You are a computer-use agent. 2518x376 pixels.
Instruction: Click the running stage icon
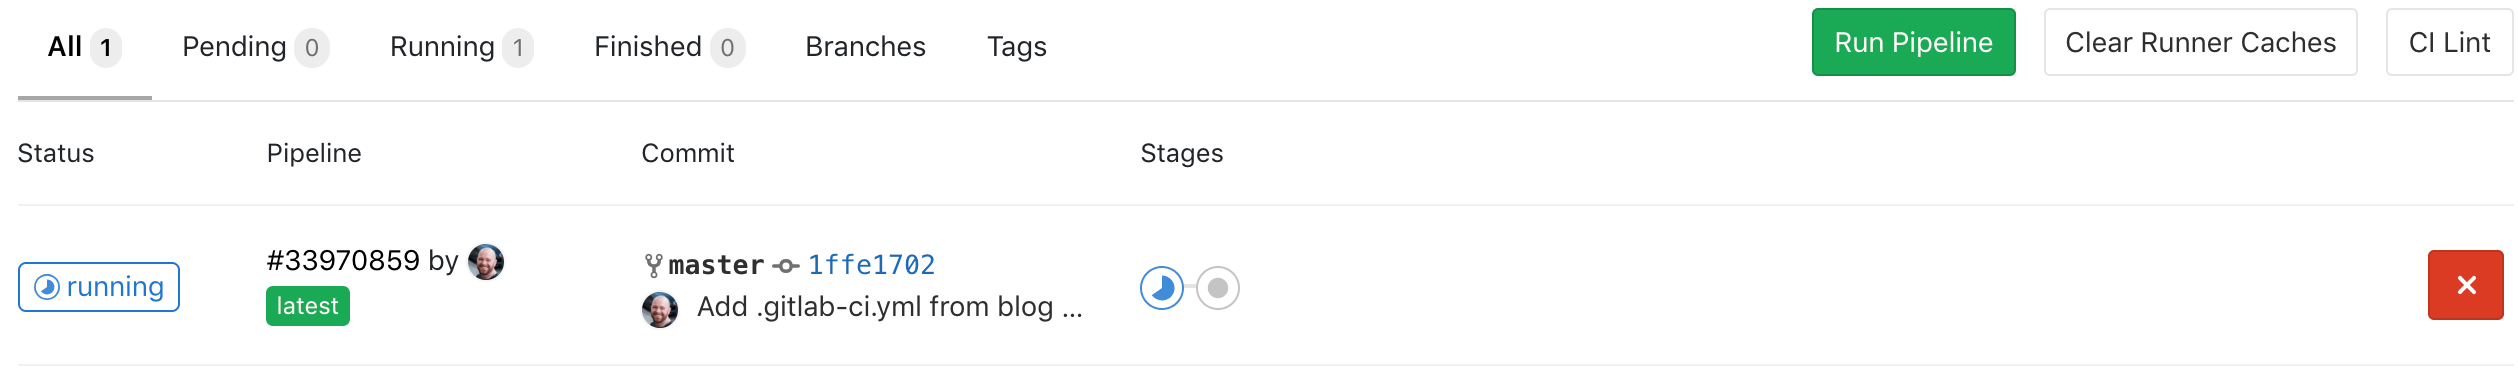[x=1161, y=288]
